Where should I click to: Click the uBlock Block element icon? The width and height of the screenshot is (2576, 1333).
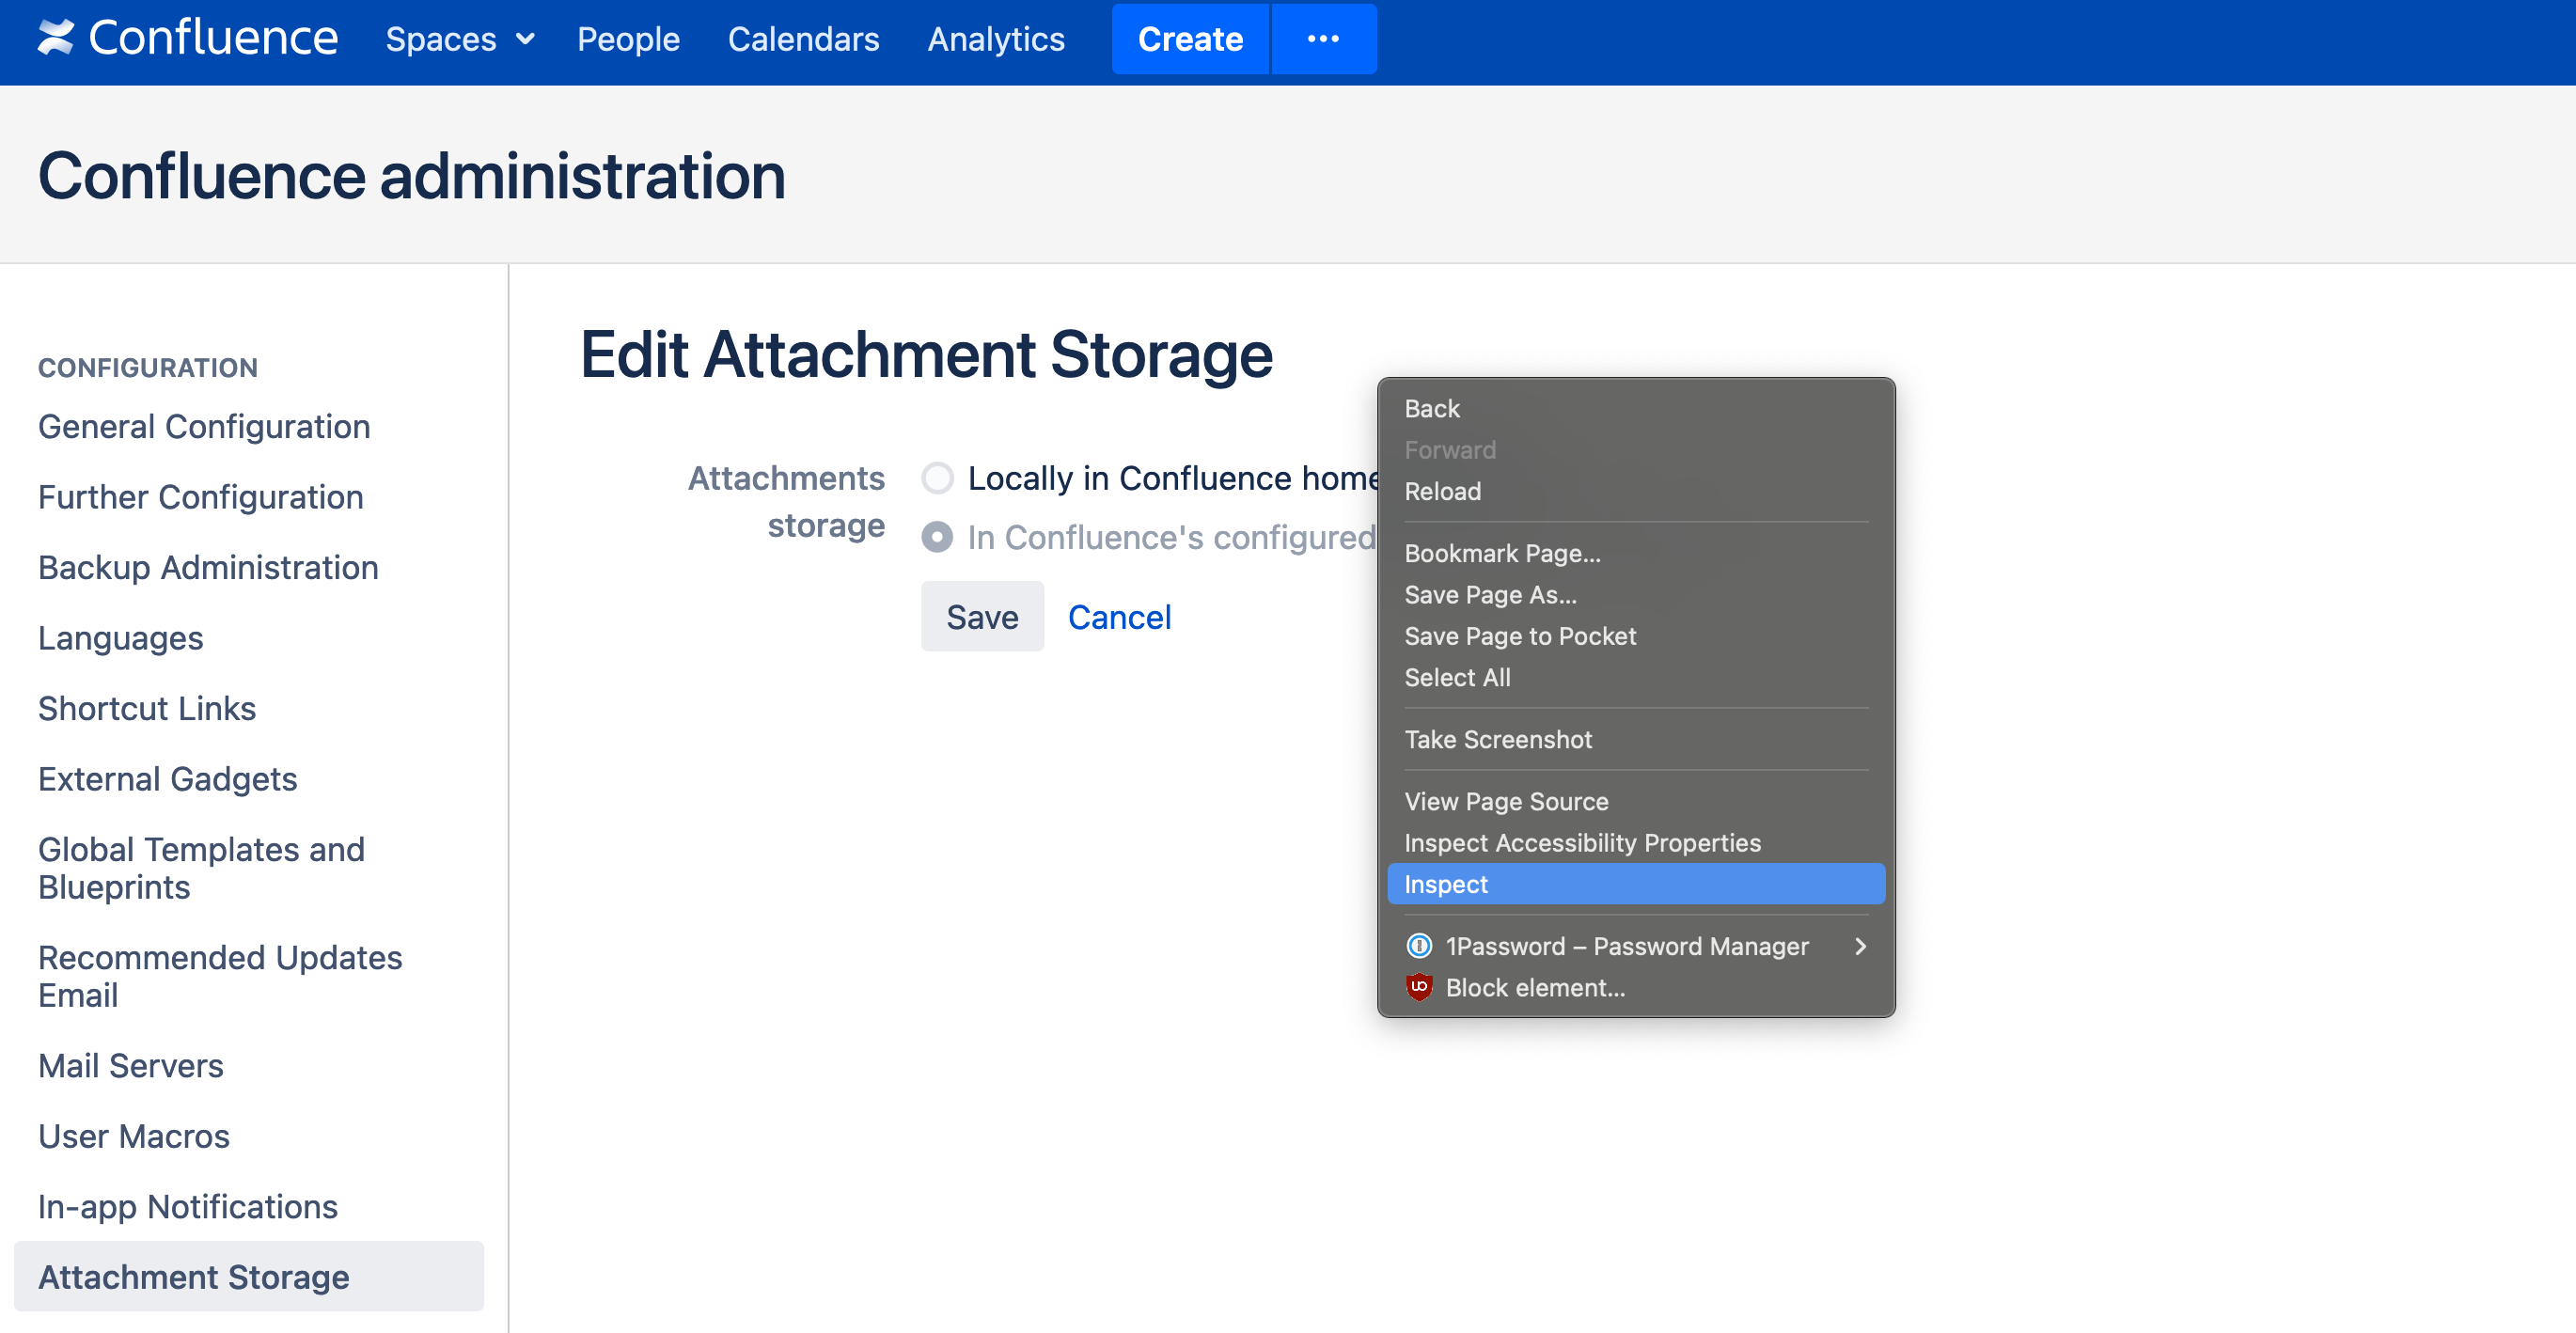1418,987
